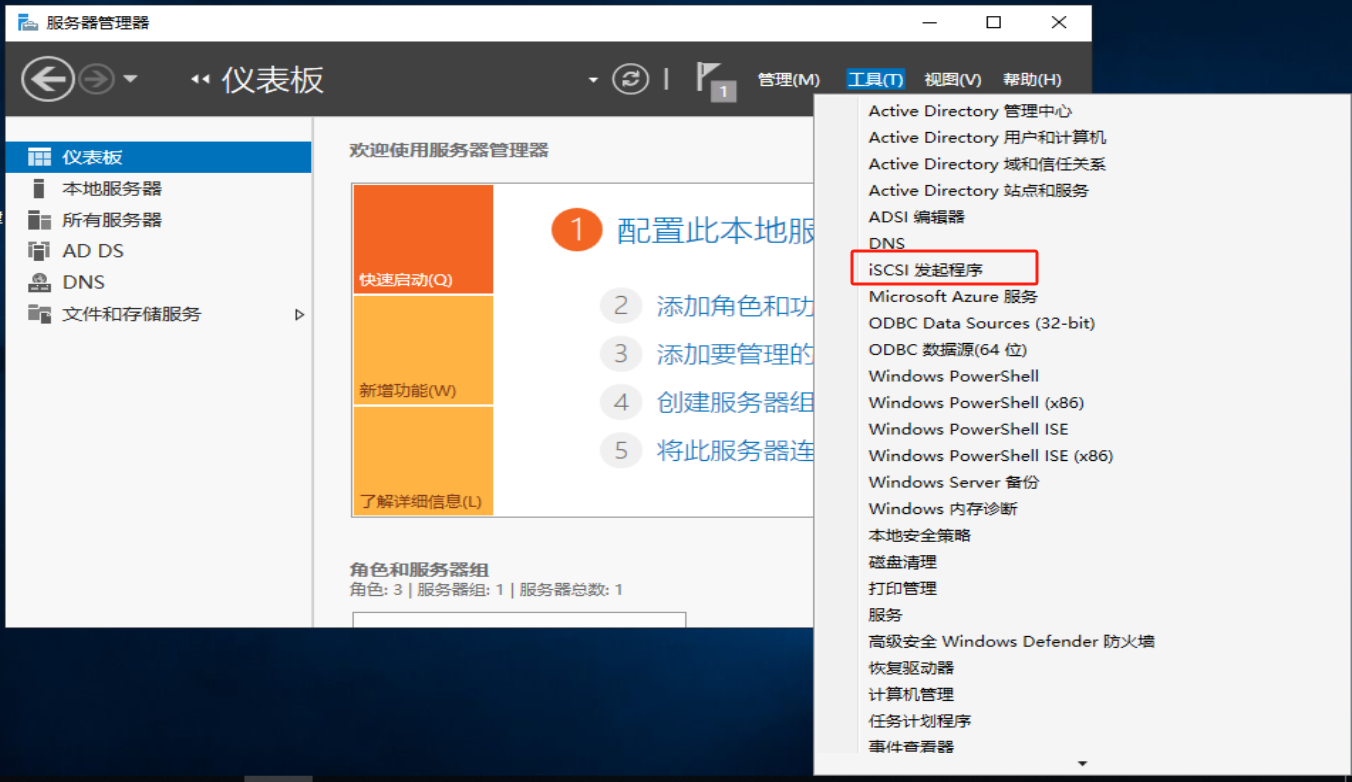Open Windows 内存诊断
Image resolution: width=1352 pixels, height=782 pixels.
(942, 508)
